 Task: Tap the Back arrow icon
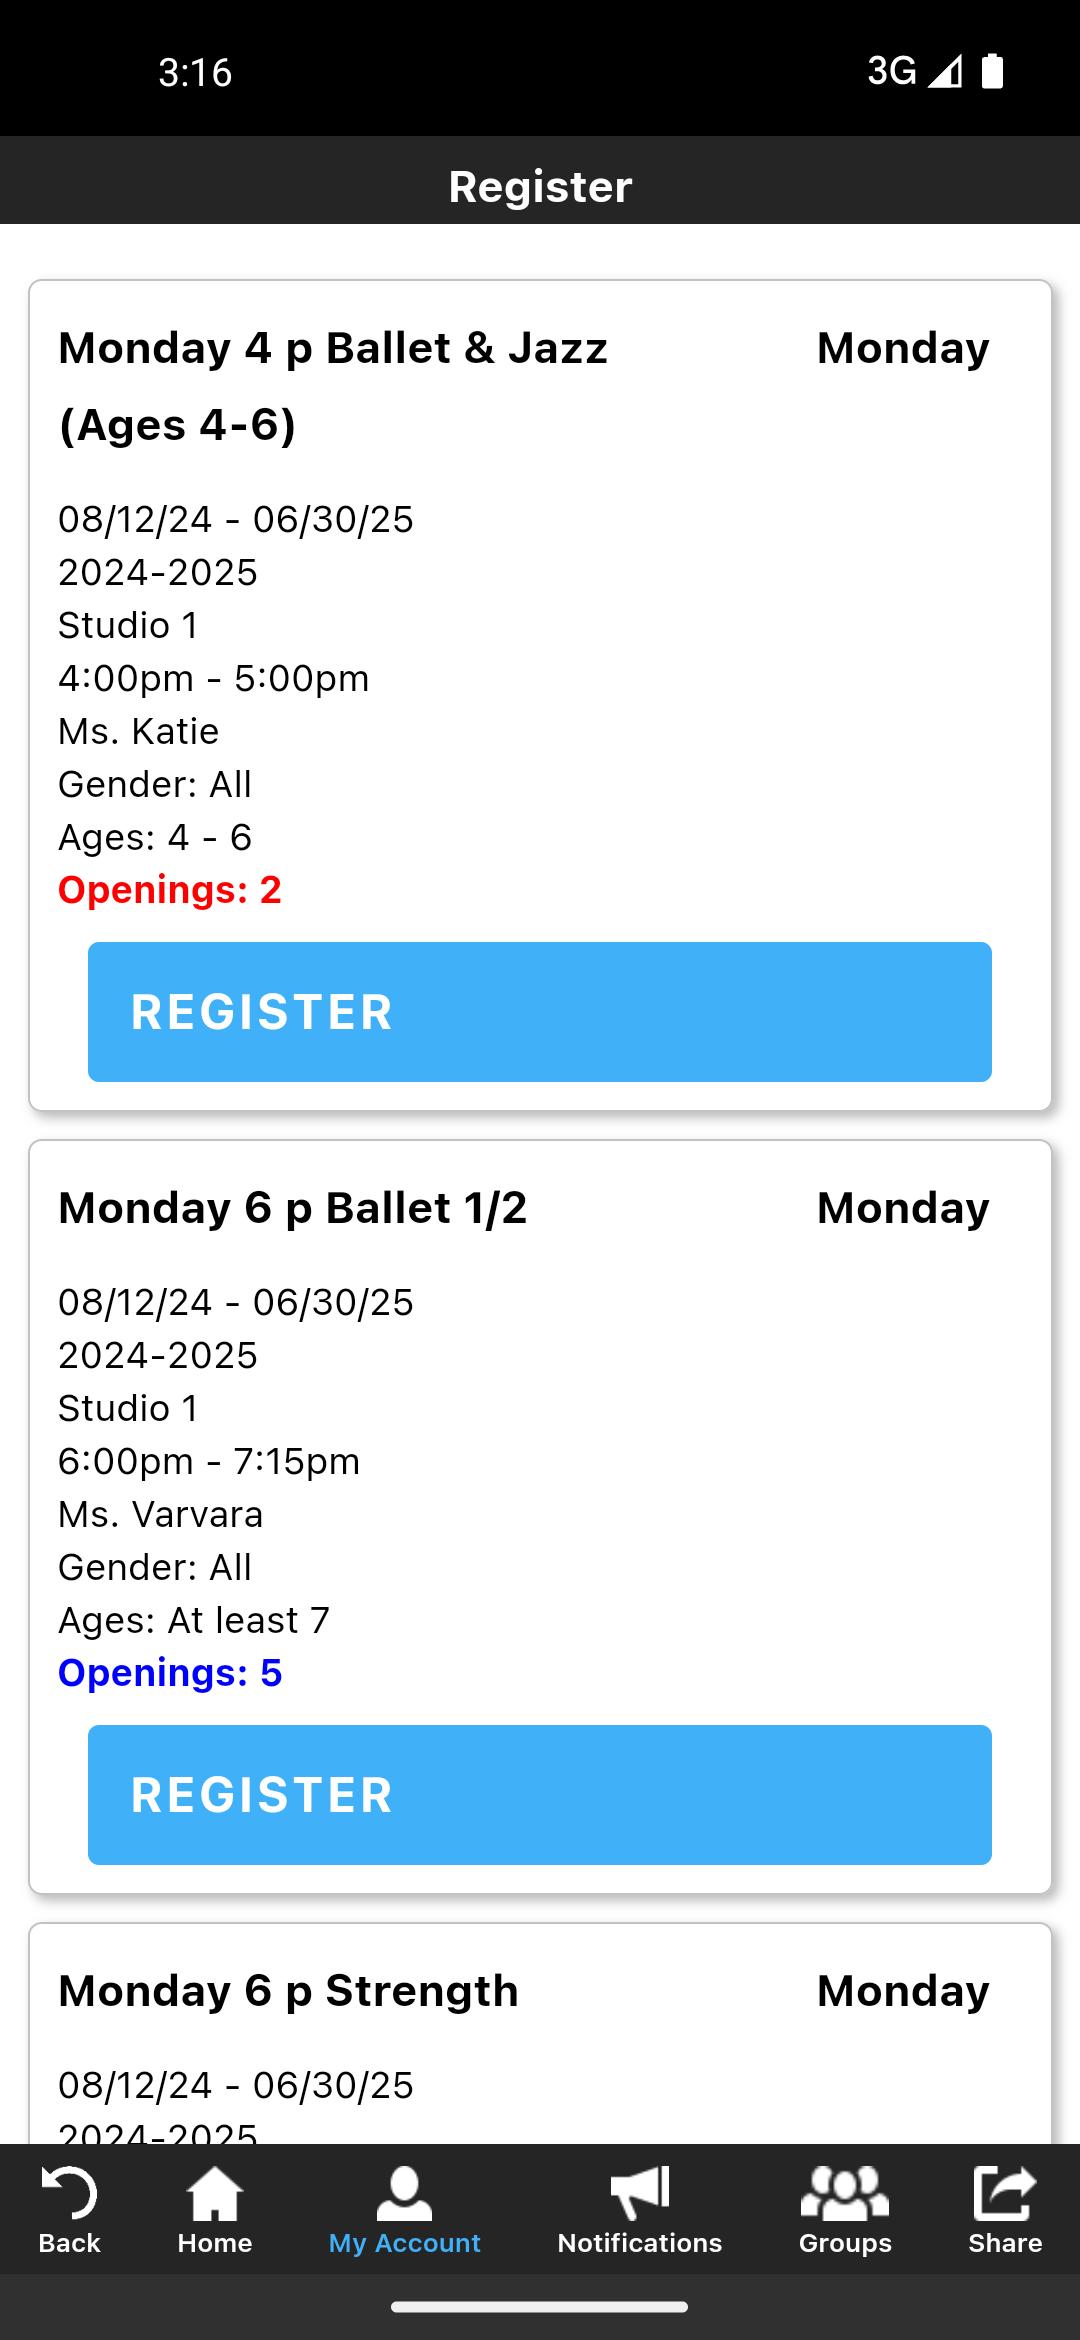[69, 2194]
